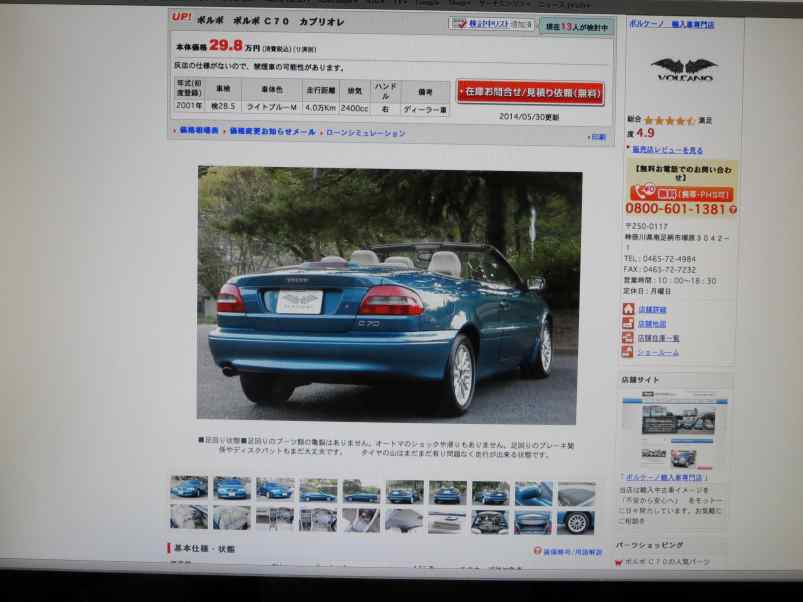
Task: Open the 店舗在庫一覧 link
Action: [658, 338]
